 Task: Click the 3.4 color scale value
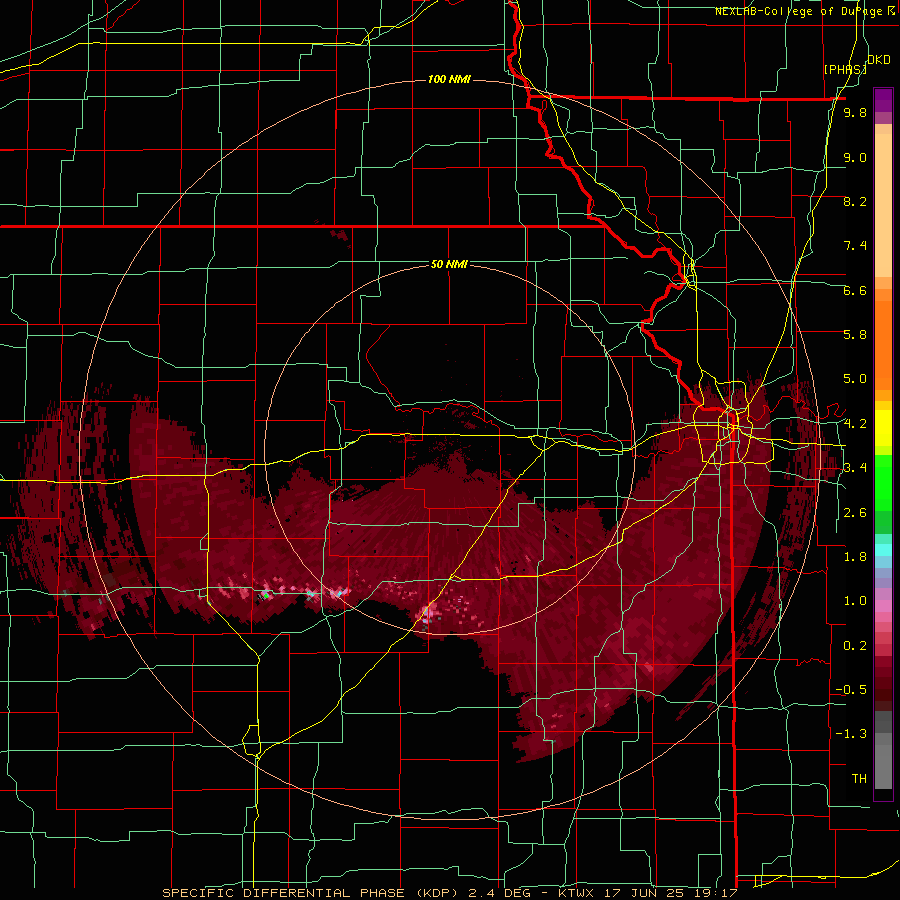(855, 468)
